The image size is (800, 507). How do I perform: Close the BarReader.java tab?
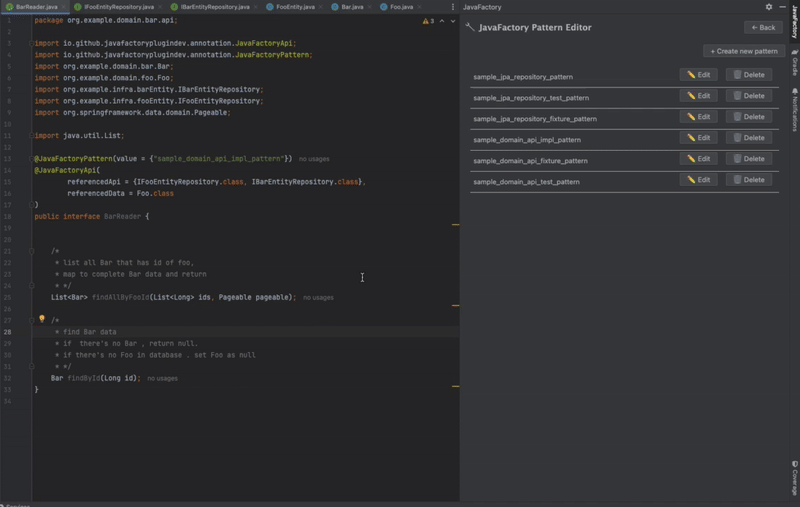pos(64,7)
